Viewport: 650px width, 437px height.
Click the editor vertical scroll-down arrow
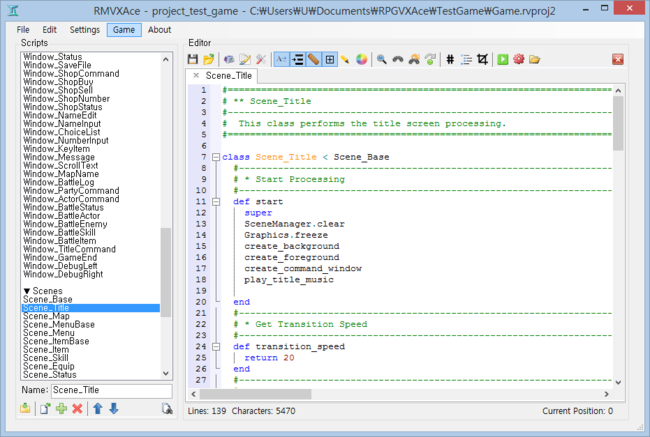[x=618, y=382]
